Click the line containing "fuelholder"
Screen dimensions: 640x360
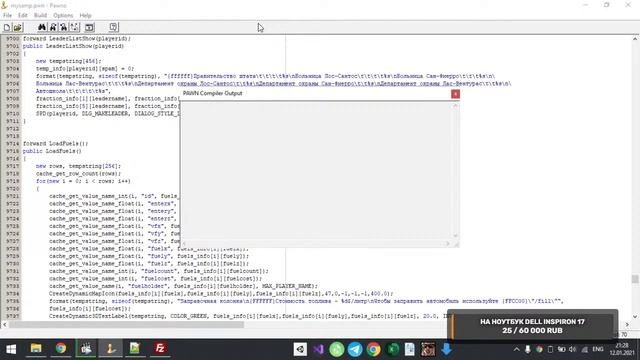[x=183, y=286]
